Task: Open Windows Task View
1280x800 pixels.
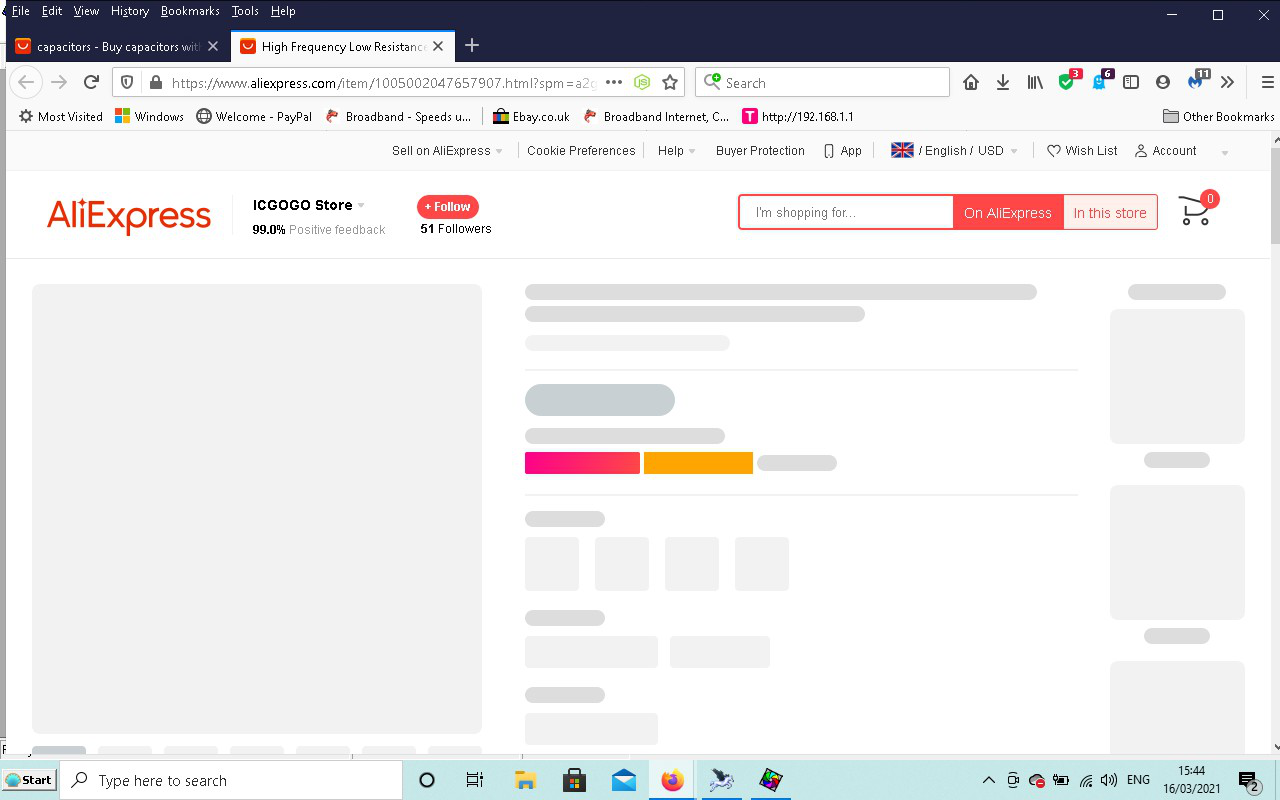Action: pyautogui.click(x=475, y=780)
